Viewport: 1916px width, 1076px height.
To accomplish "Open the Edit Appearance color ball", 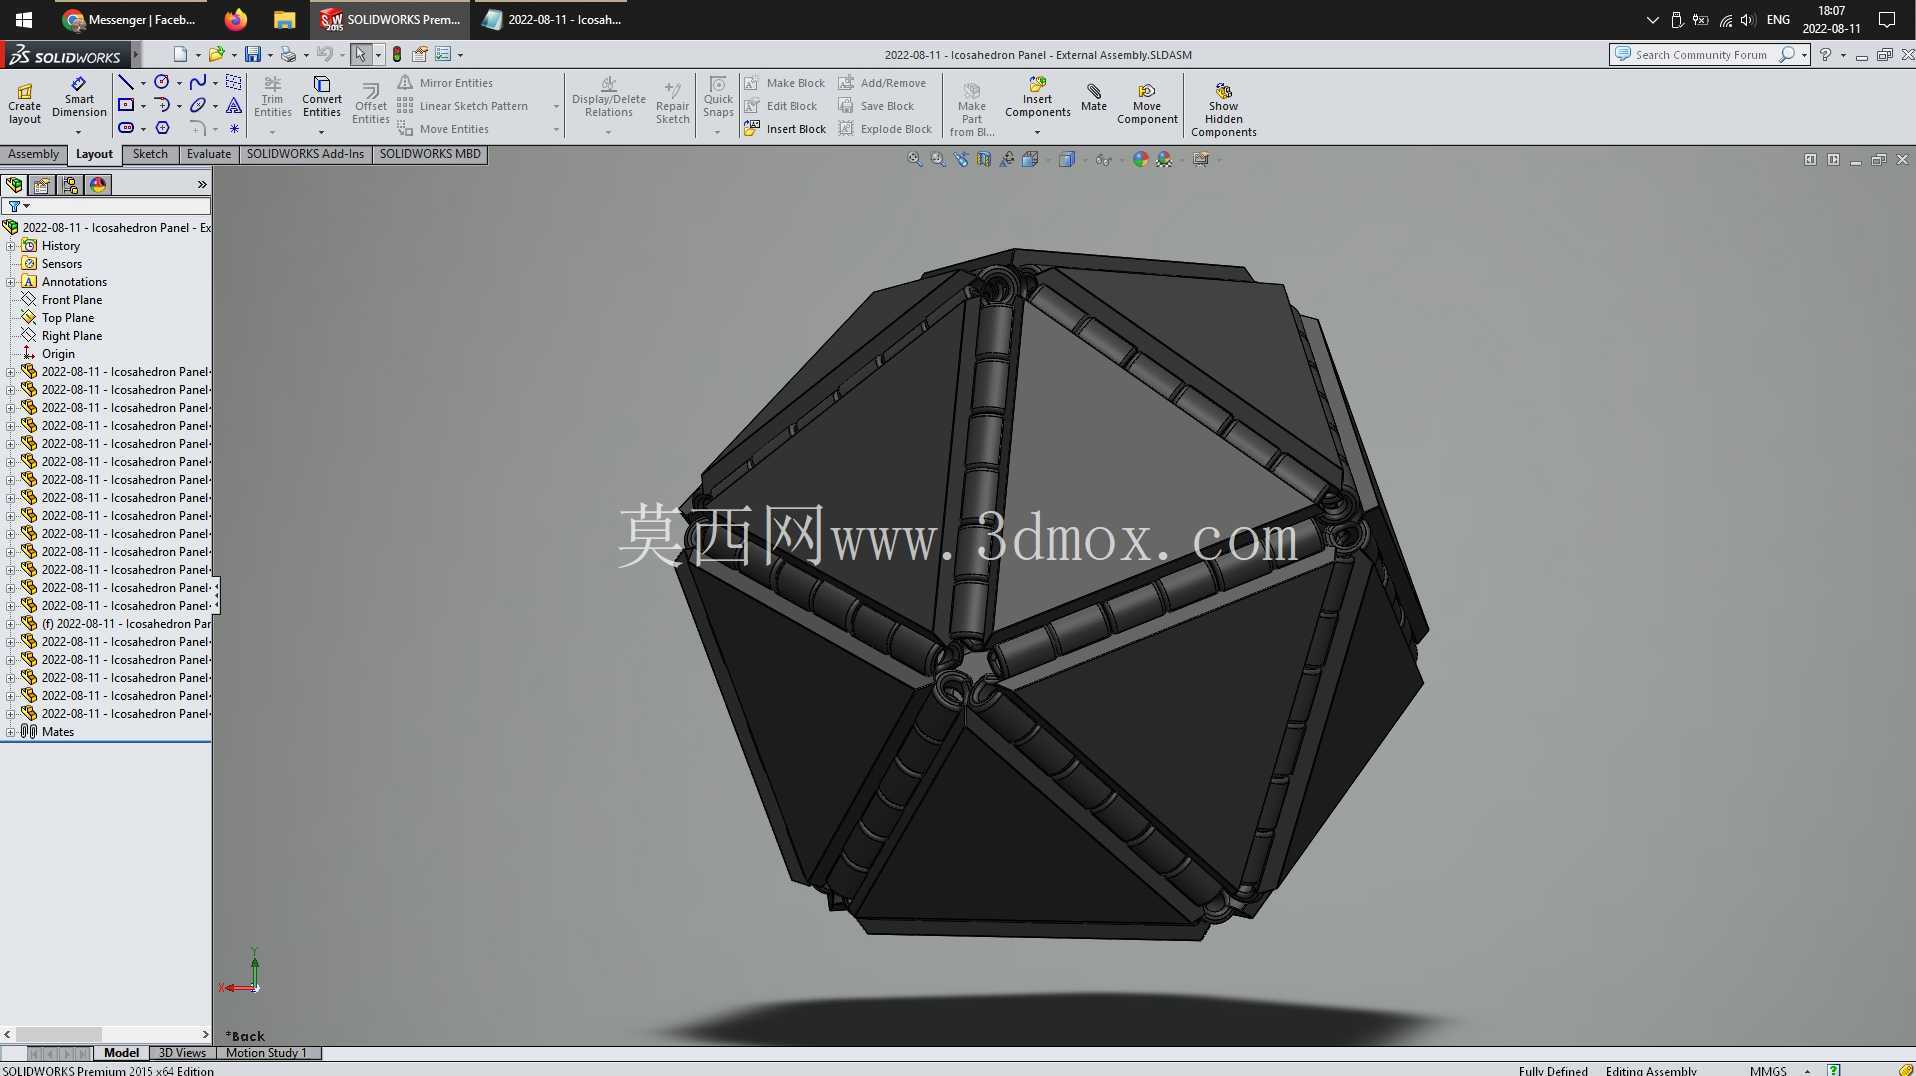I will pos(1140,159).
